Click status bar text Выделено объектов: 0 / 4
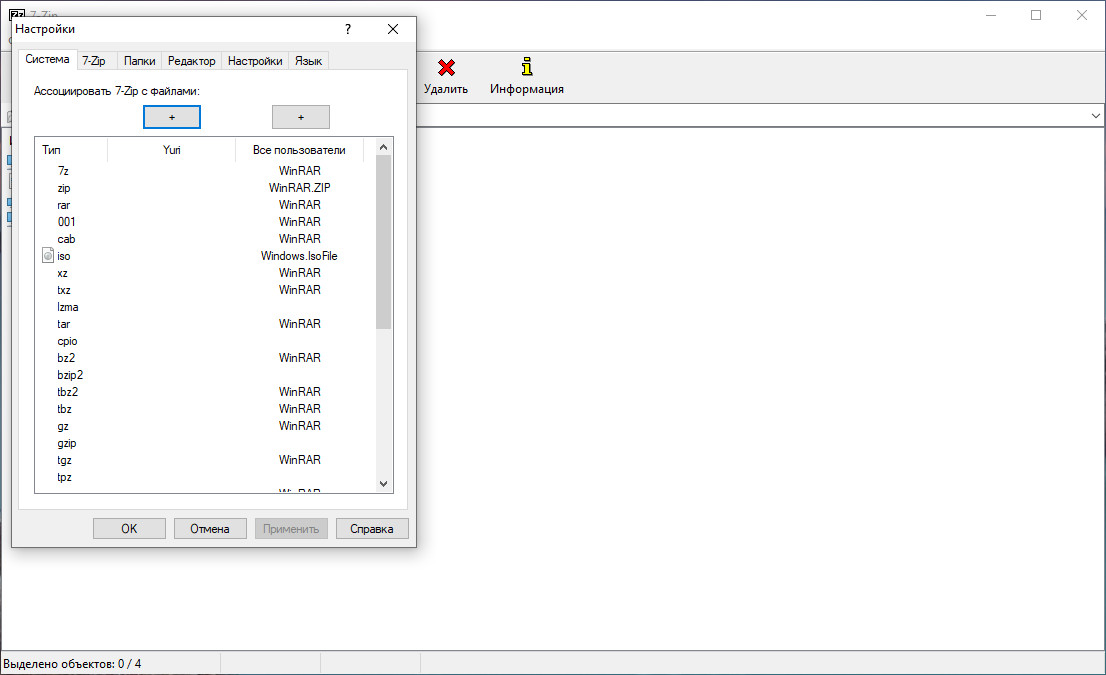This screenshot has width=1106, height=675. (x=72, y=664)
